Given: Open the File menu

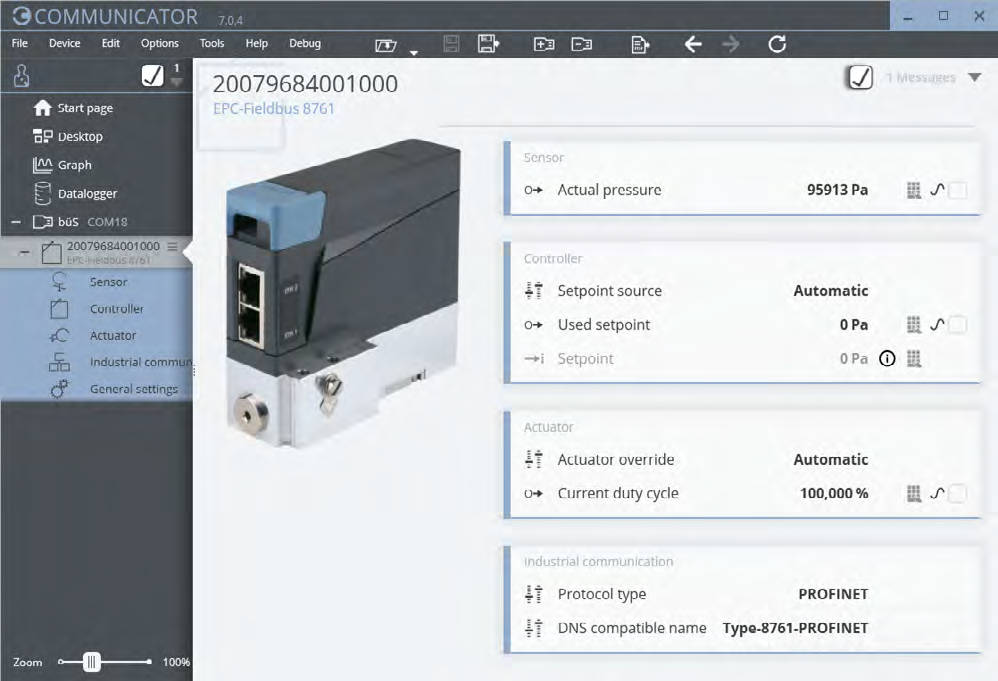Looking at the screenshot, I should click(20, 43).
